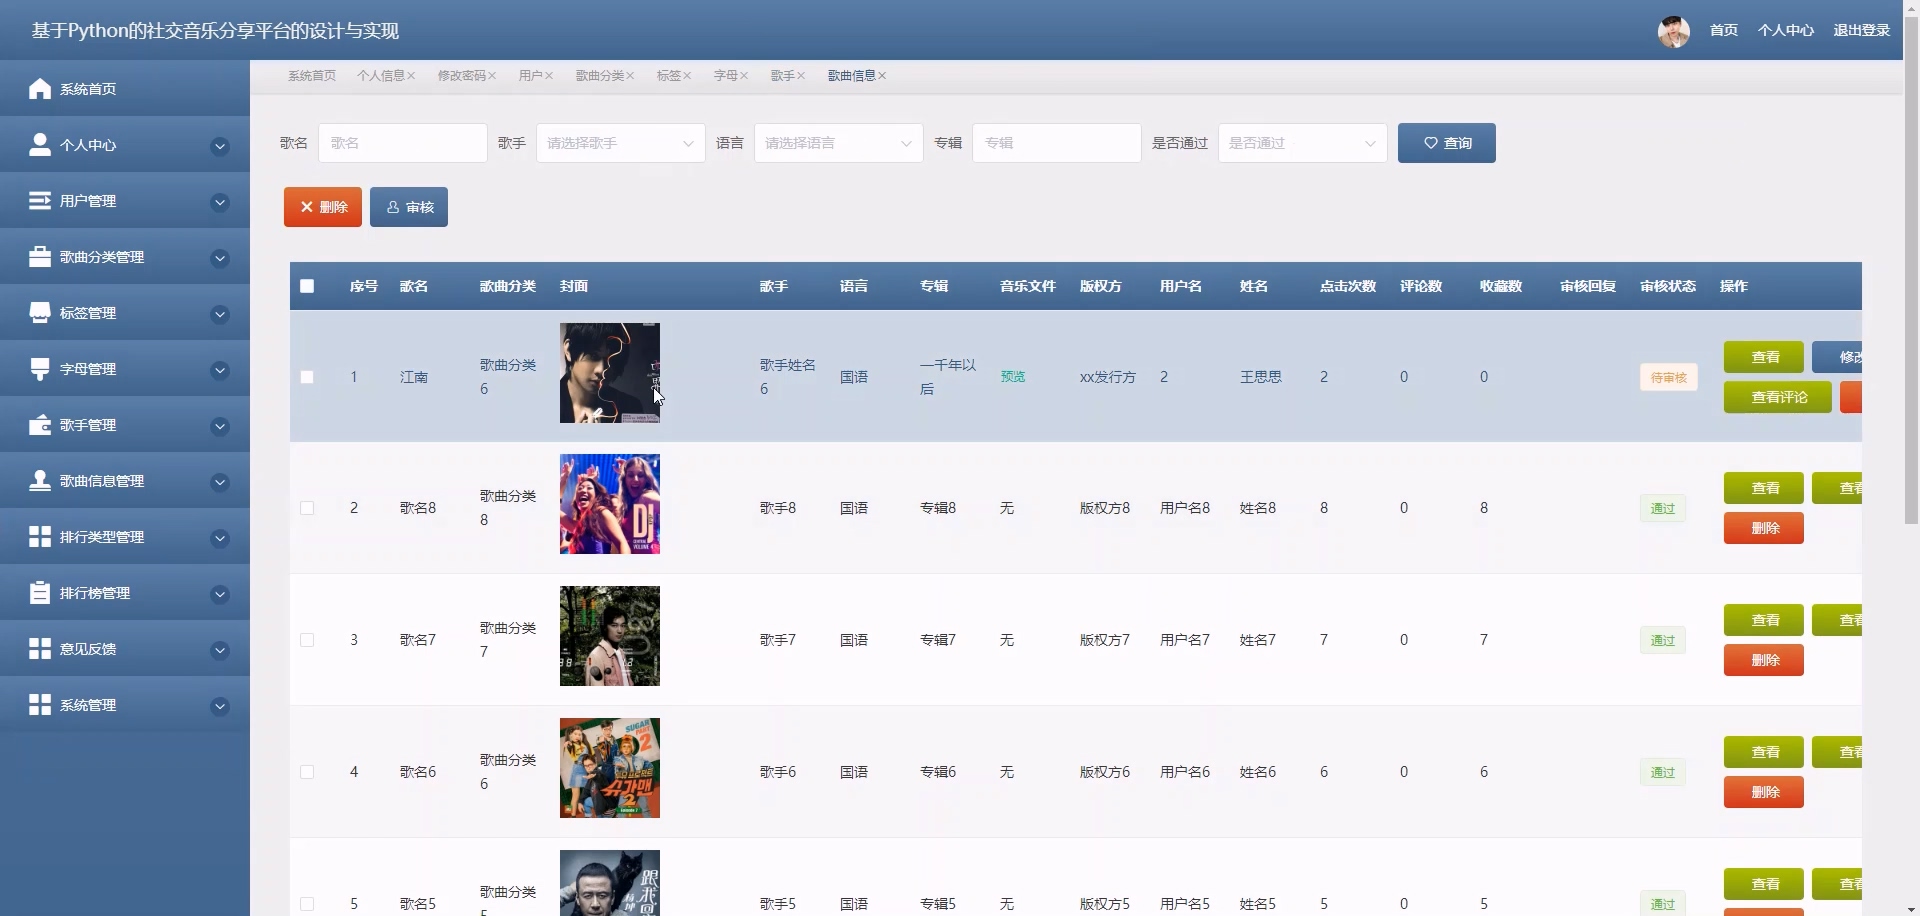
Task: Open 首页 link in header
Action: point(1724,31)
